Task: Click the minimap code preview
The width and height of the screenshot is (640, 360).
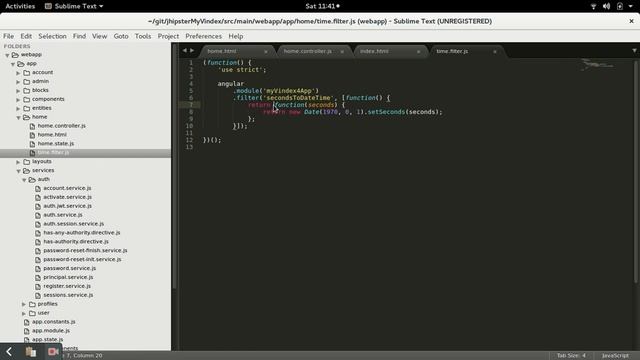Action: point(597,64)
